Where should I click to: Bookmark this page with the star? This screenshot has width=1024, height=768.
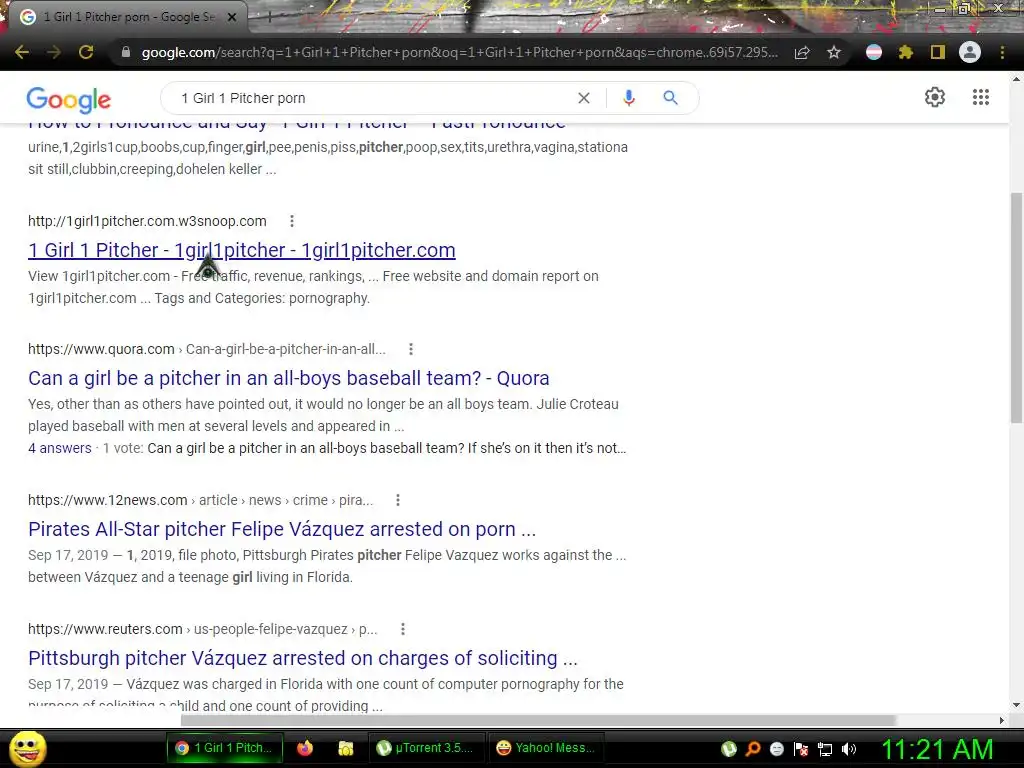click(834, 52)
